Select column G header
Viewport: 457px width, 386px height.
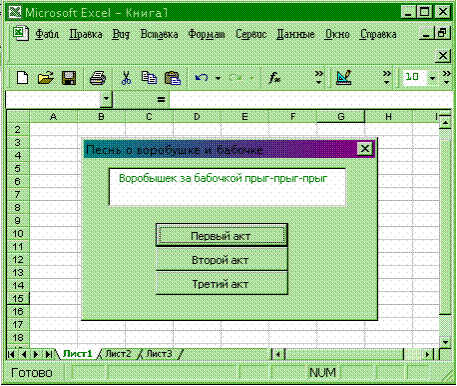[x=341, y=117]
